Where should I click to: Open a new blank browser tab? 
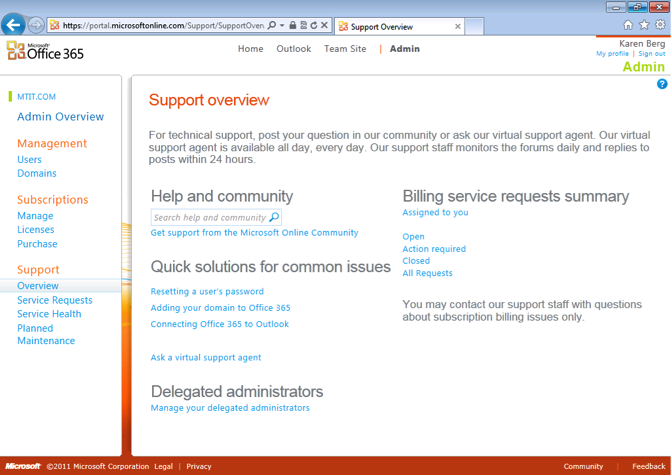click(x=474, y=26)
